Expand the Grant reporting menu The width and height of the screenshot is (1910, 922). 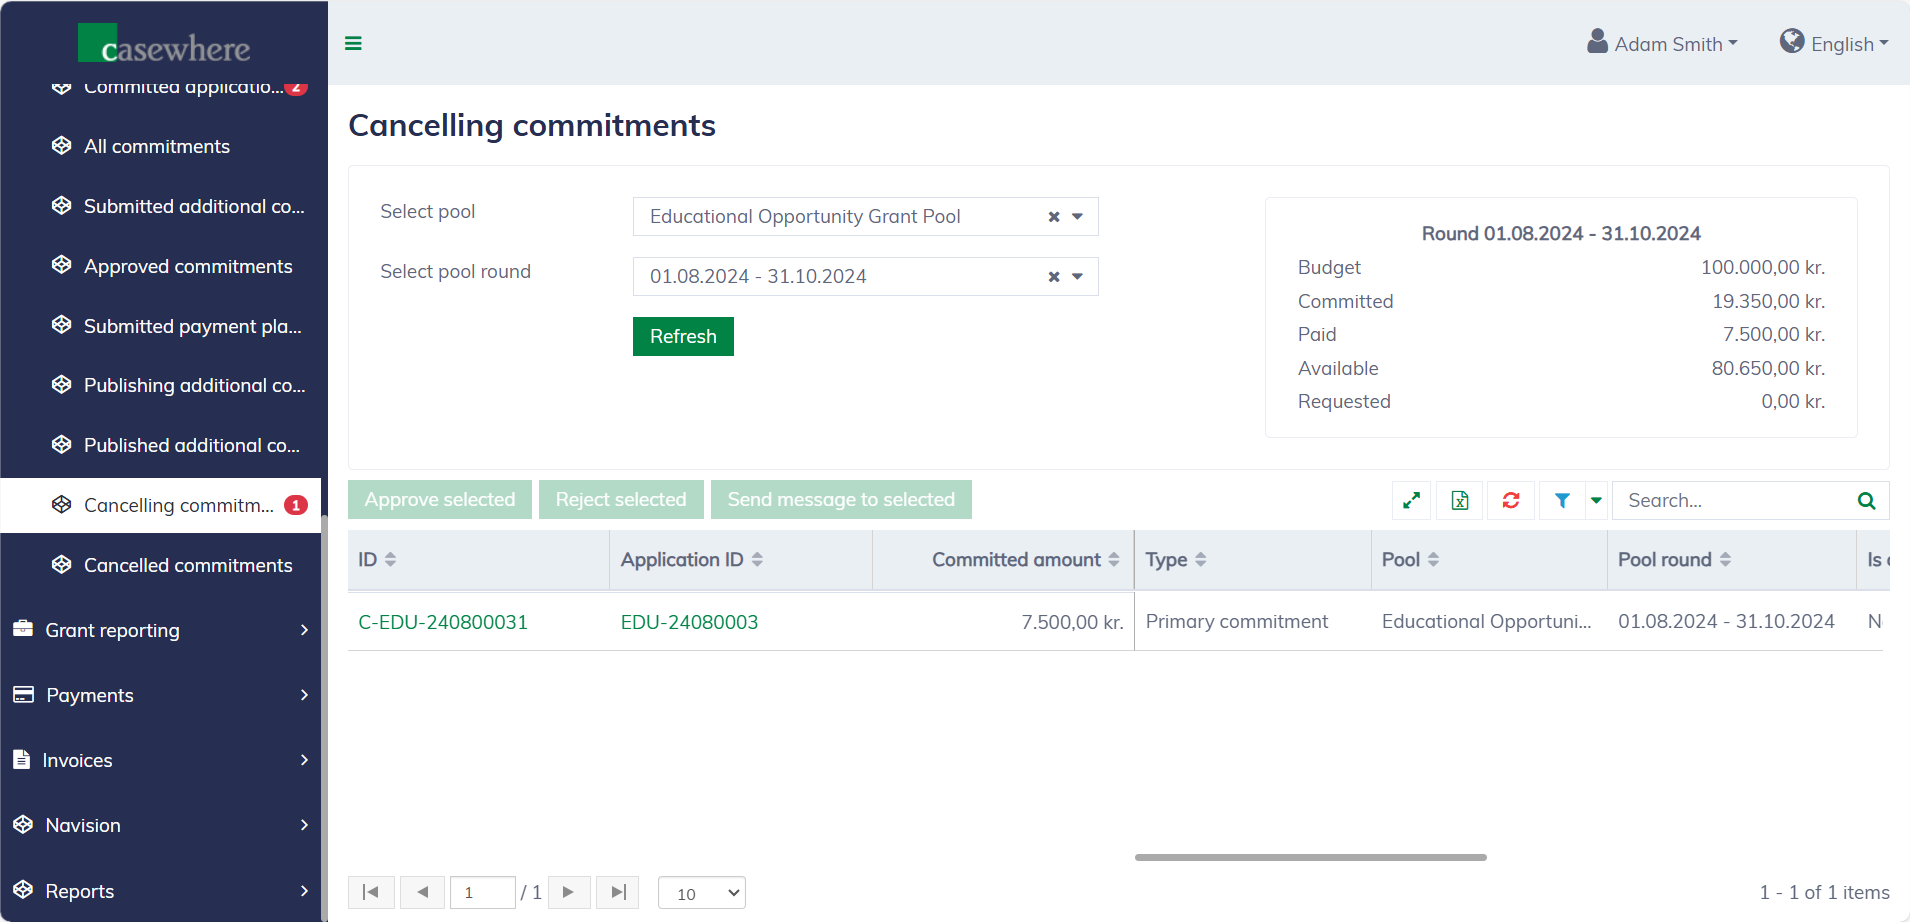point(160,630)
